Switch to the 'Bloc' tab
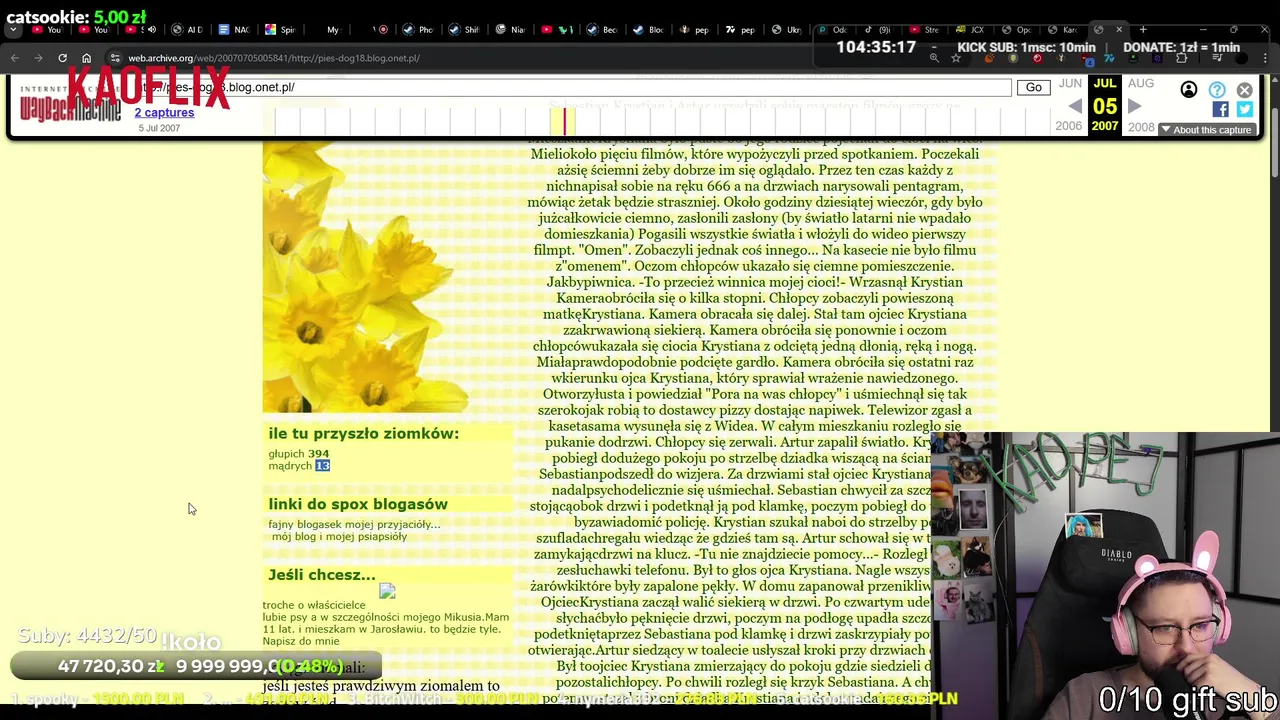Image resolution: width=1280 pixels, height=720 pixels. click(x=647, y=30)
